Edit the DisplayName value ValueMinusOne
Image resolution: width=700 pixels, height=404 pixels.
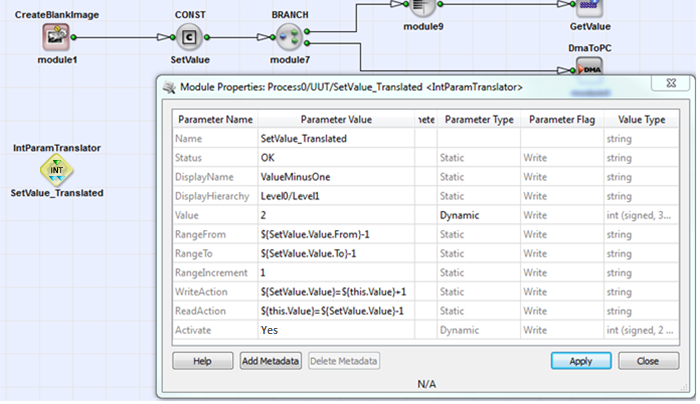(x=334, y=176)
